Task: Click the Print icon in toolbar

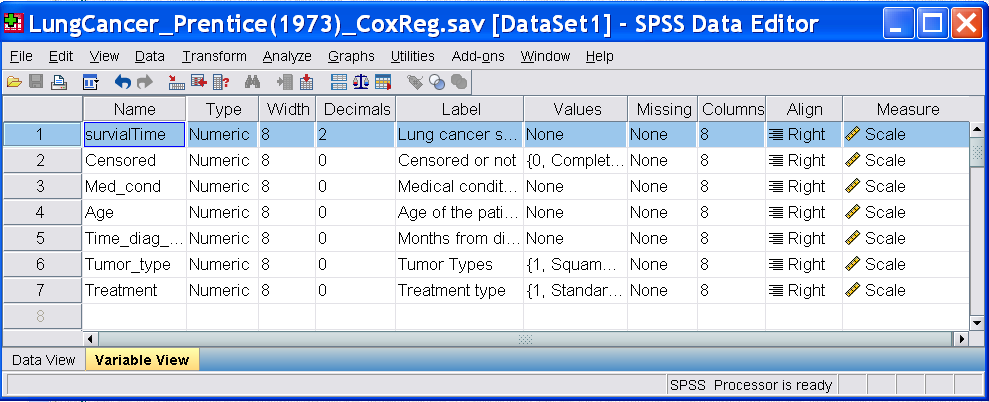Action: click(59, 82)
